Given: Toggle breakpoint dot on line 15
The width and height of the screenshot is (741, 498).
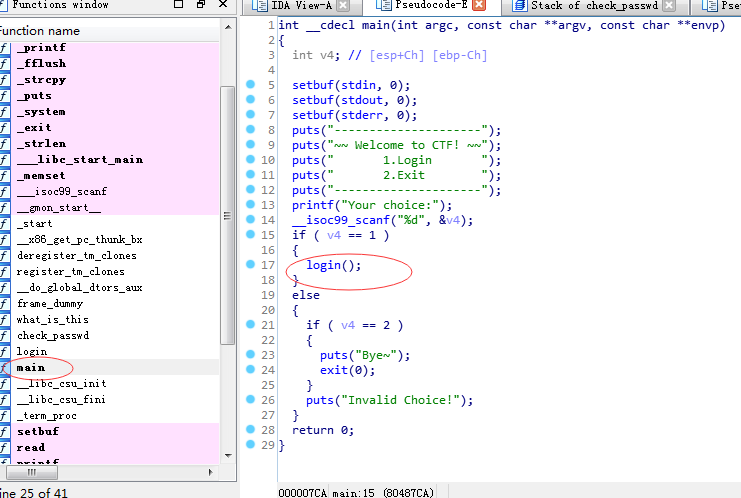Looking at the screenshot, I should tap(250, 234).
